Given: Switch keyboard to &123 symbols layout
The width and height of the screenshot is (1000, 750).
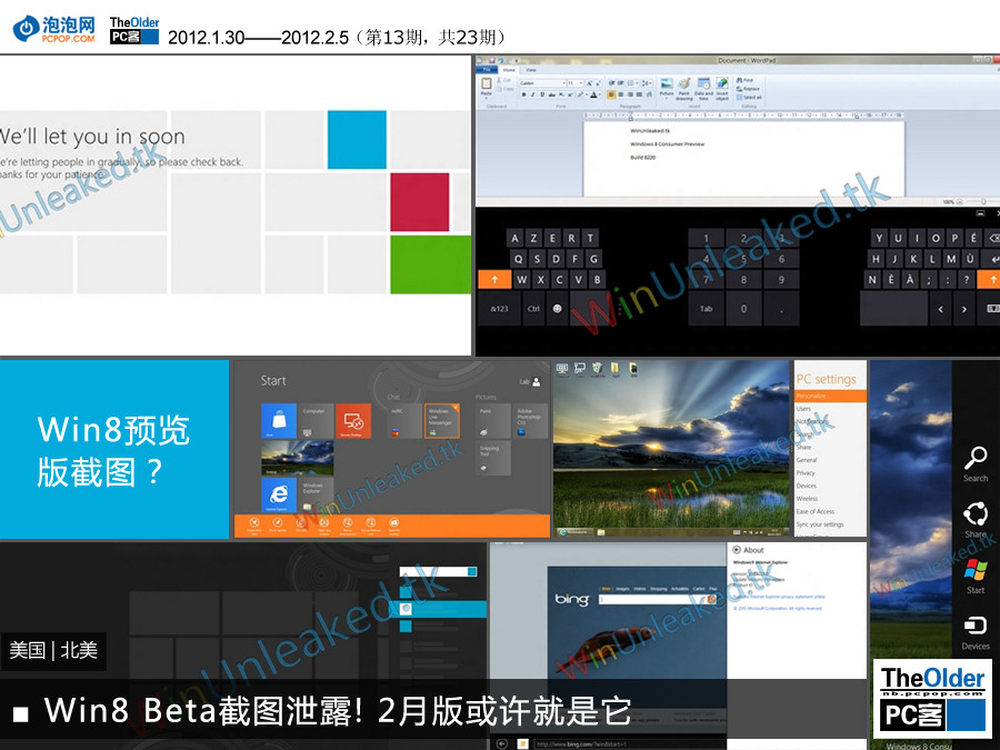Looking at the screenshot, I should [x=501, y=309].
